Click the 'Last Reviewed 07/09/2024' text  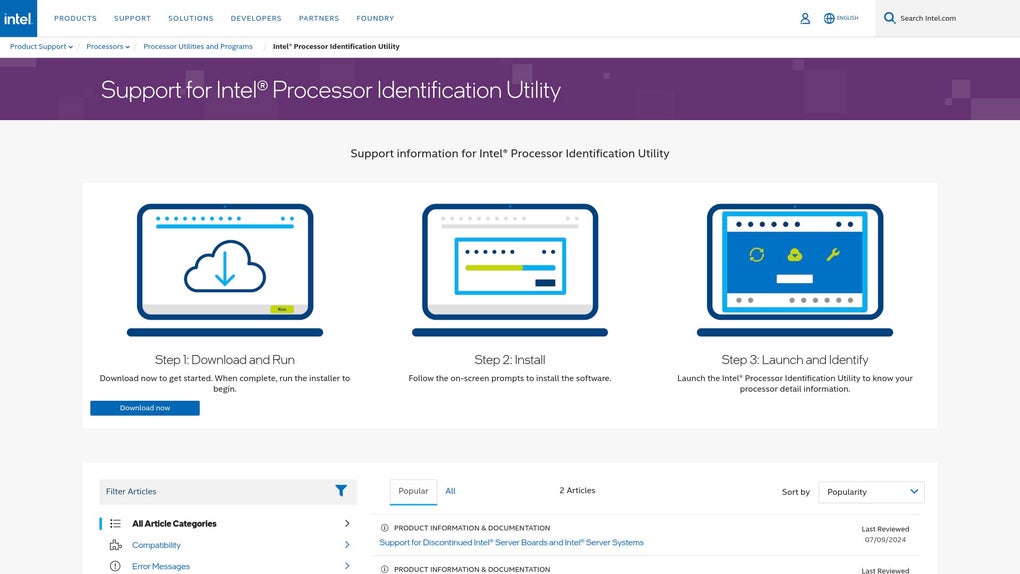[x=885, y=534]
